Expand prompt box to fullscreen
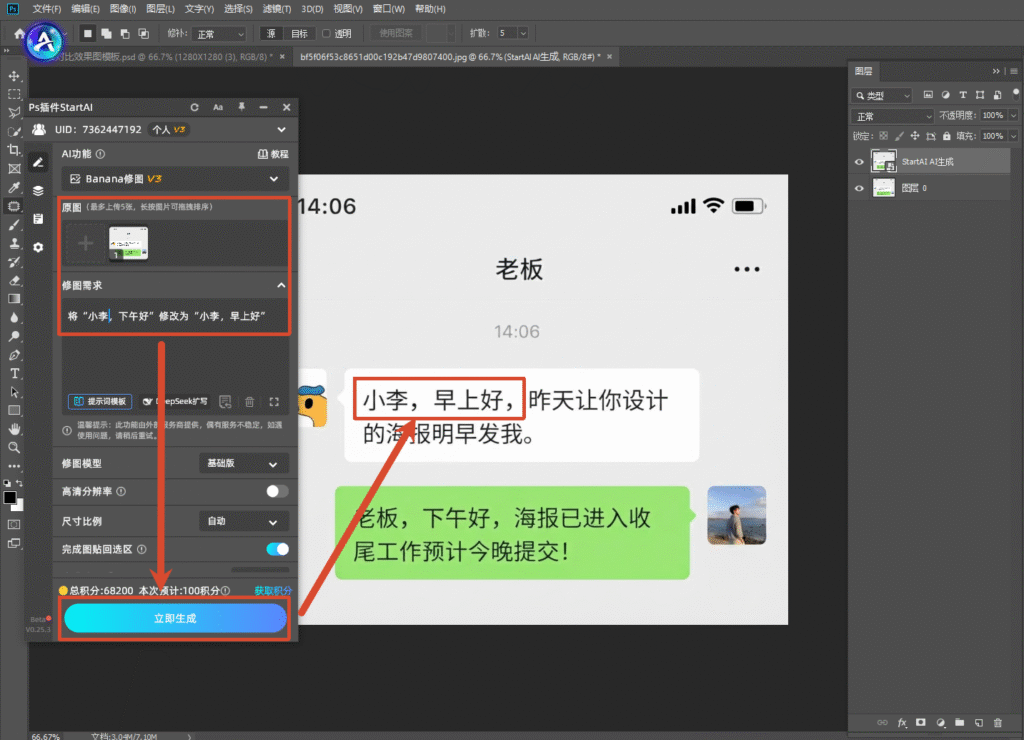1024x740 pixels. point(274,402)
